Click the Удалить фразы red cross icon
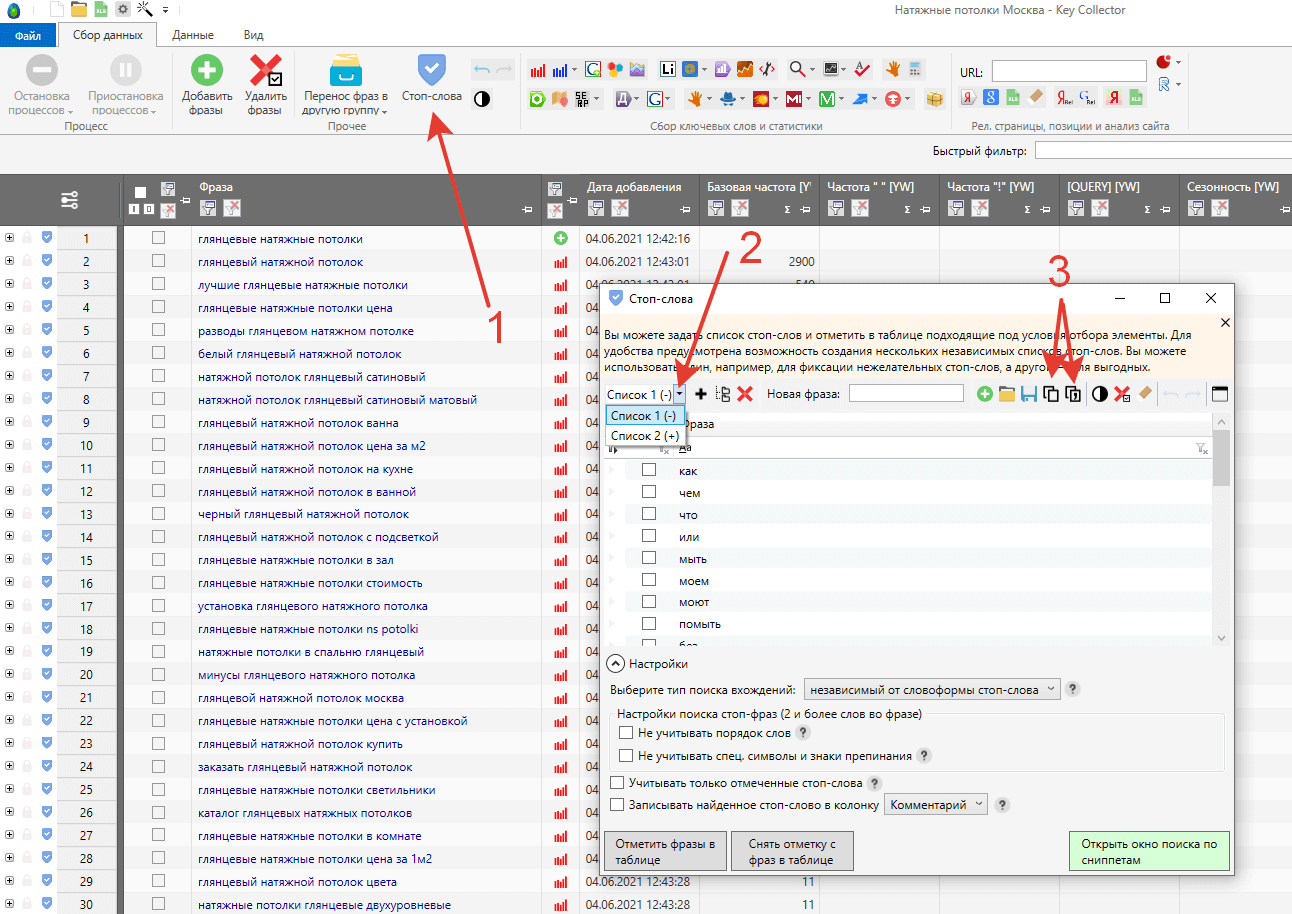Viewport: 1292px width, 914px height. click(265, 71)
